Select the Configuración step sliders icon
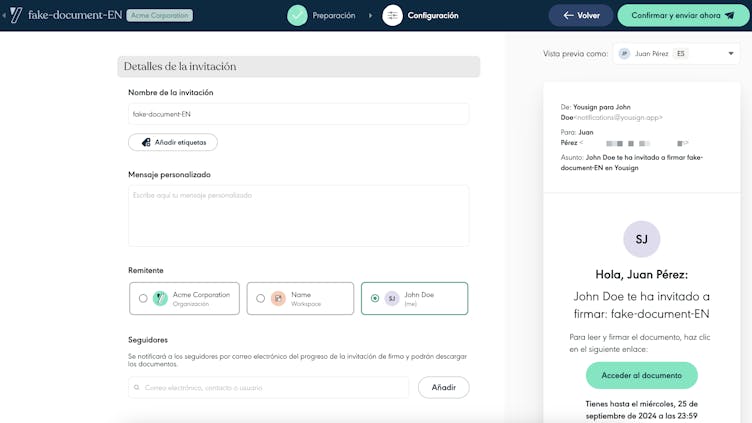 (392, 15)
